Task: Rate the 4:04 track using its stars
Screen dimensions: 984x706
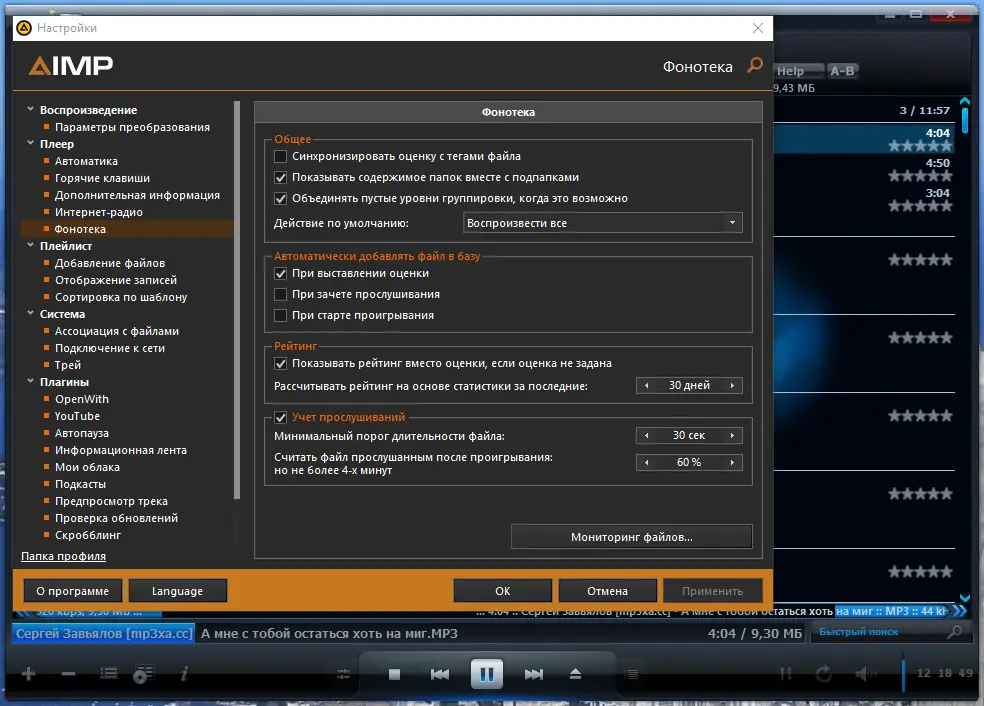Action: click(x=920, y=146)
